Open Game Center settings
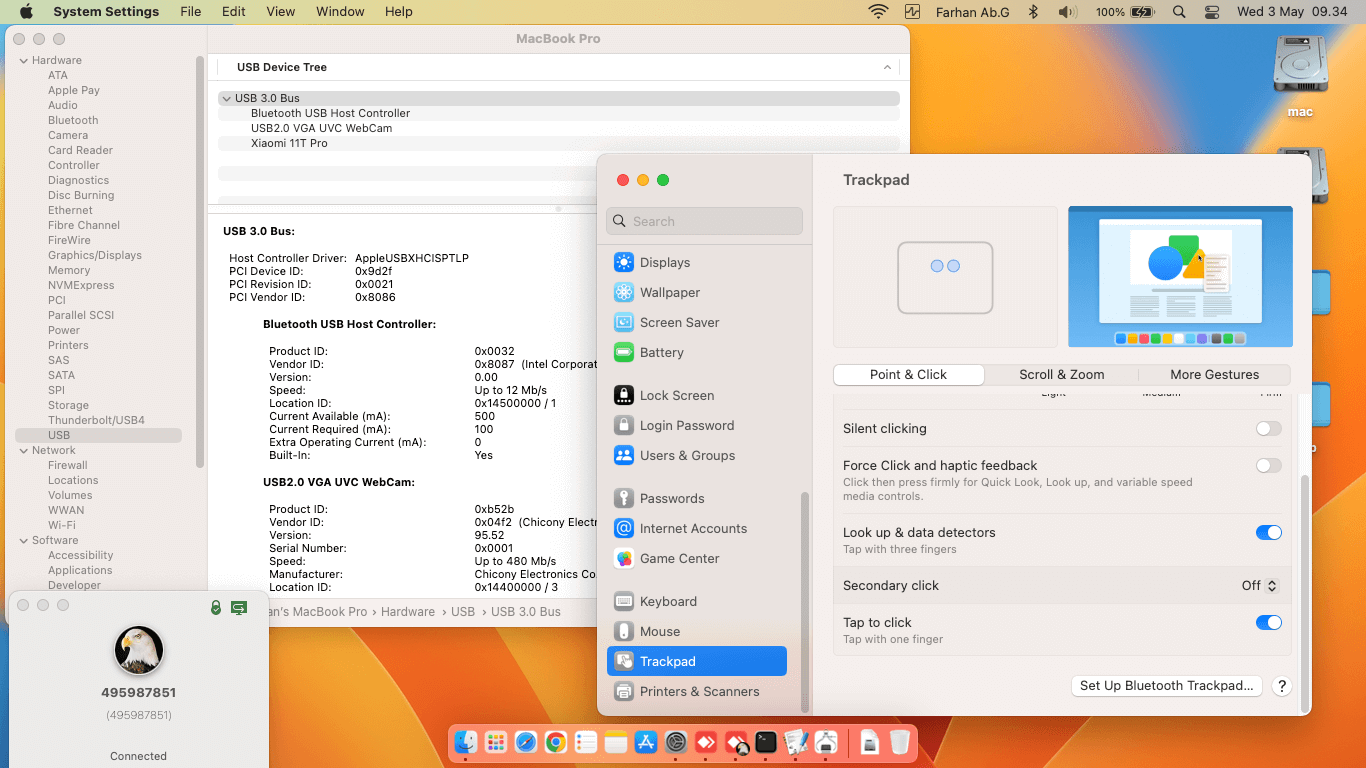This screenshot has width=1366, height=768. (x=679, y=558)
